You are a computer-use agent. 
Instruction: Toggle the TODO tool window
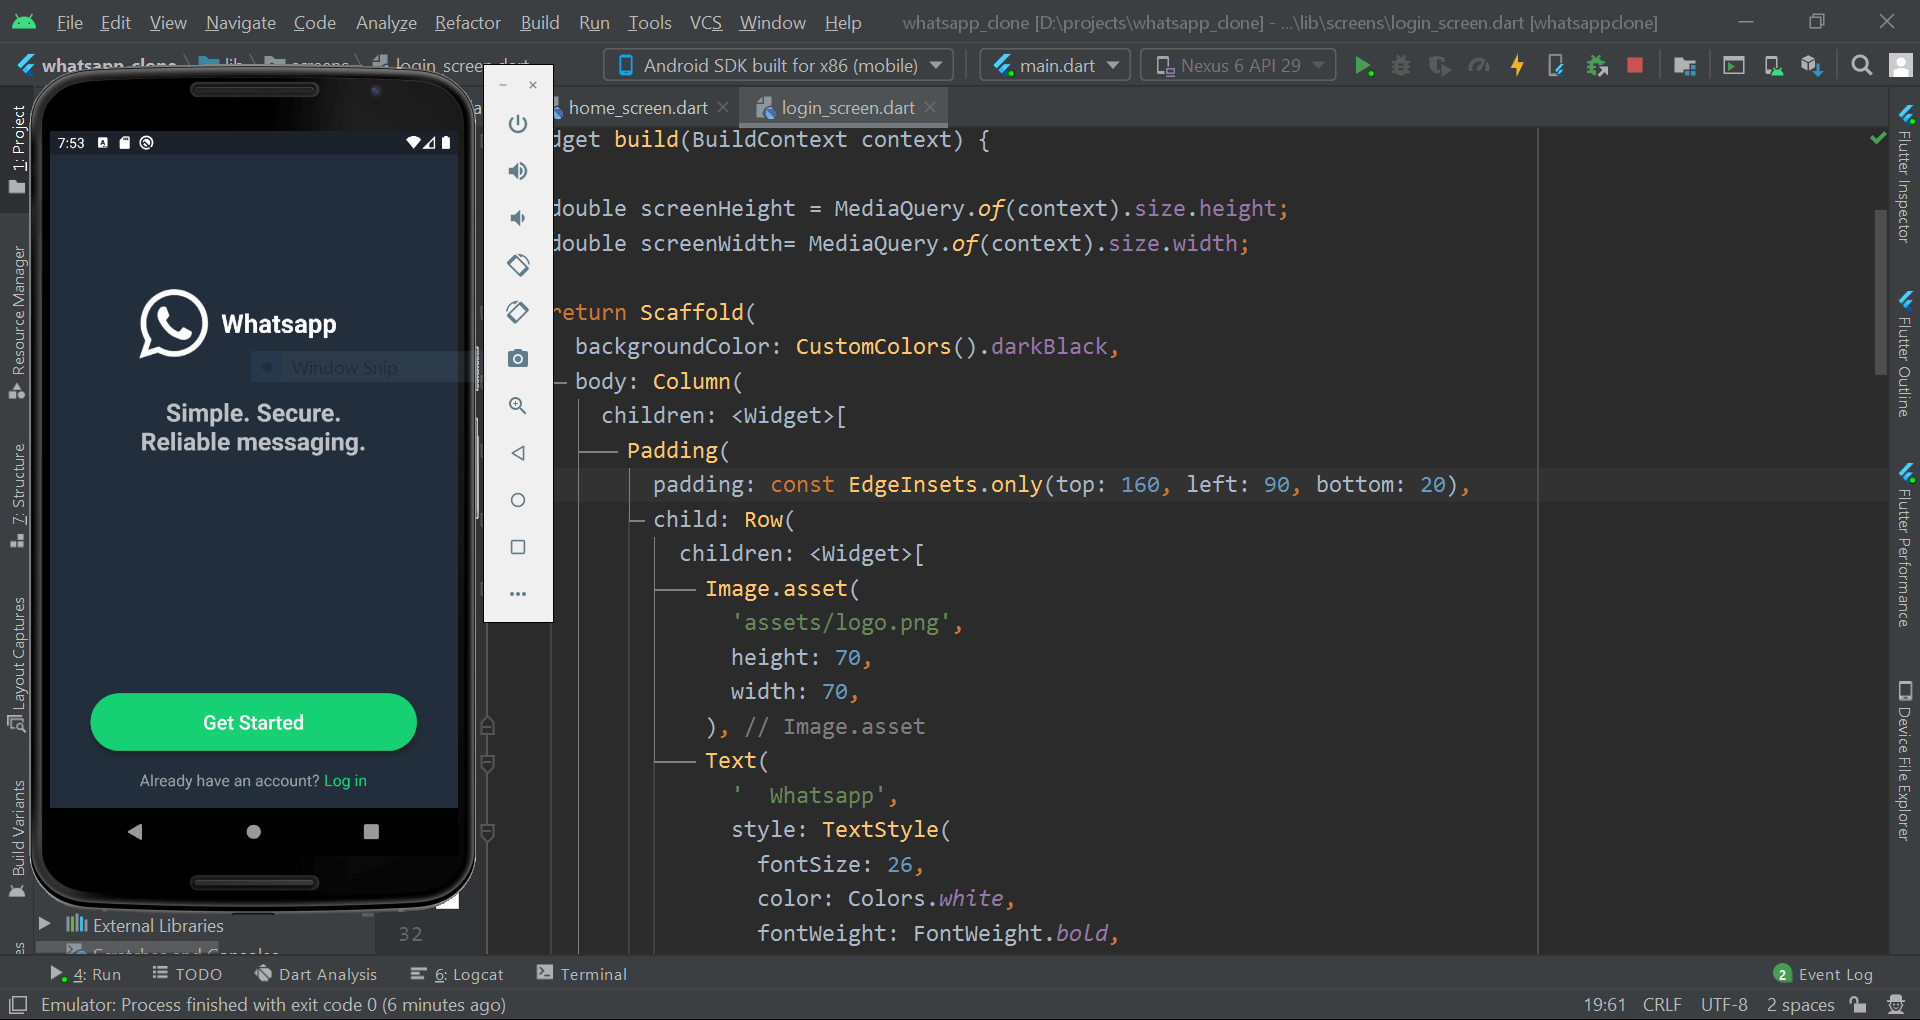[197, 973]
